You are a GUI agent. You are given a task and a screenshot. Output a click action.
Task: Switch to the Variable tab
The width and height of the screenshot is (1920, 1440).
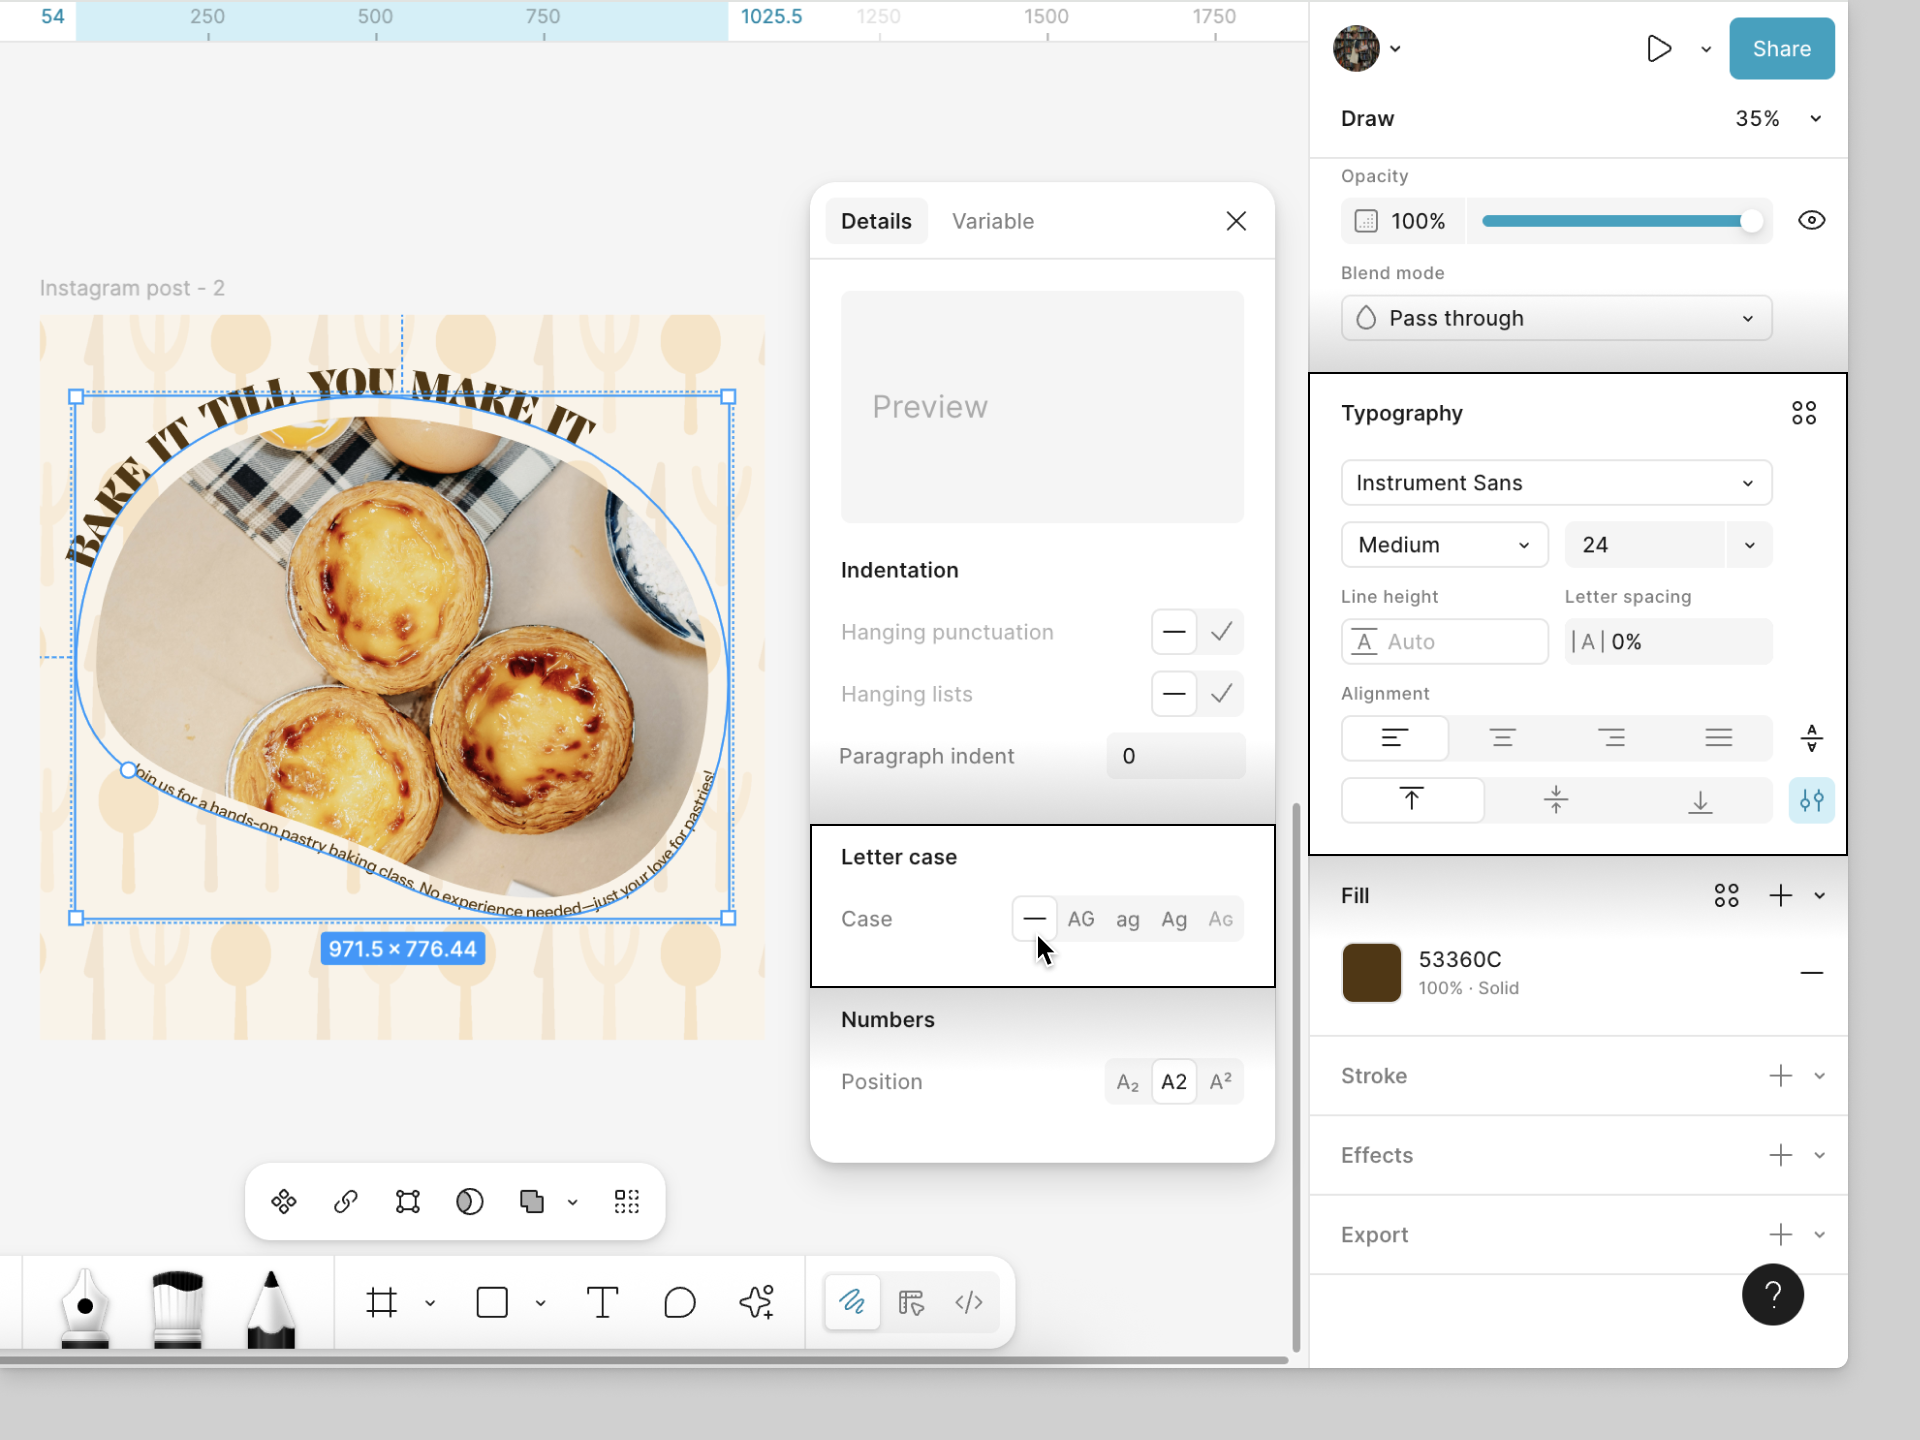pyautogui.click(x=993, y=221)
